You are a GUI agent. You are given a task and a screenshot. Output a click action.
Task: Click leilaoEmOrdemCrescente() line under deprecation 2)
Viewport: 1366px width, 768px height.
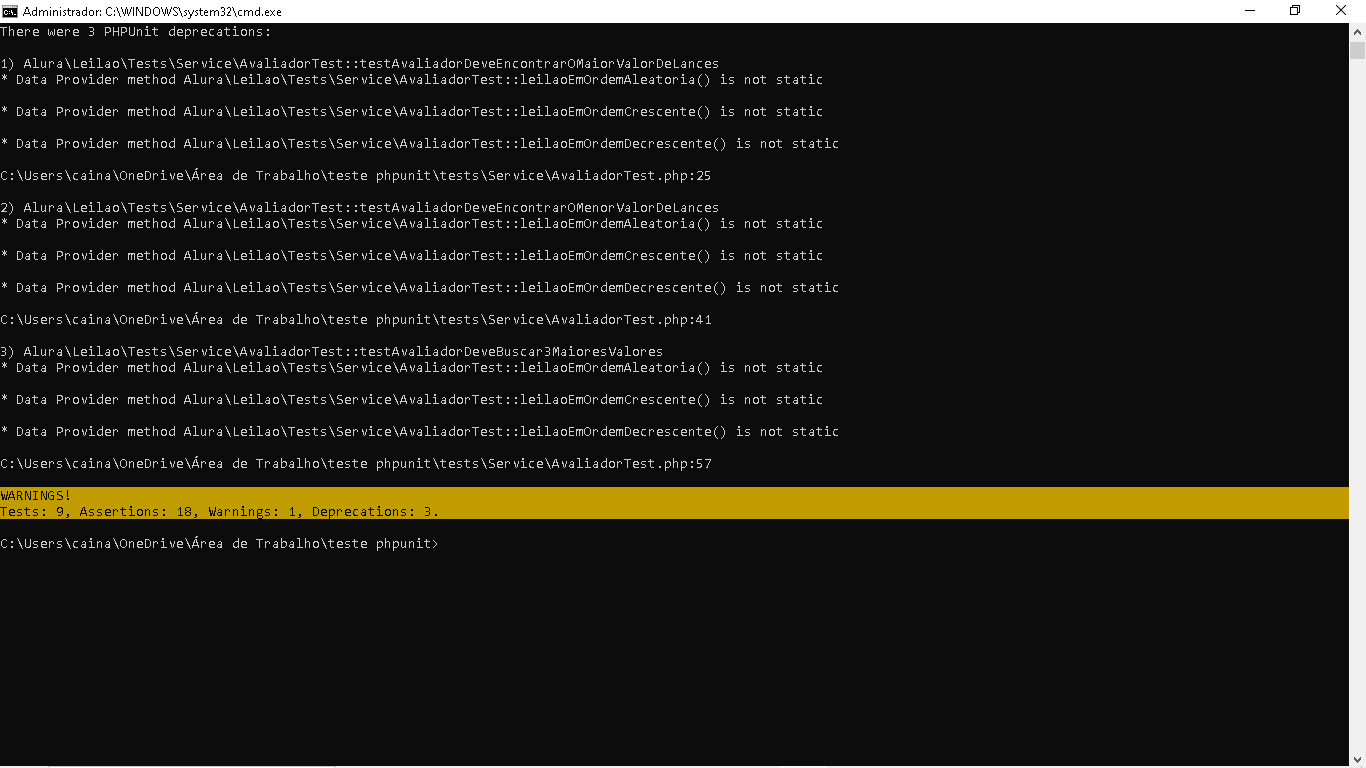(x=412, y=255)
